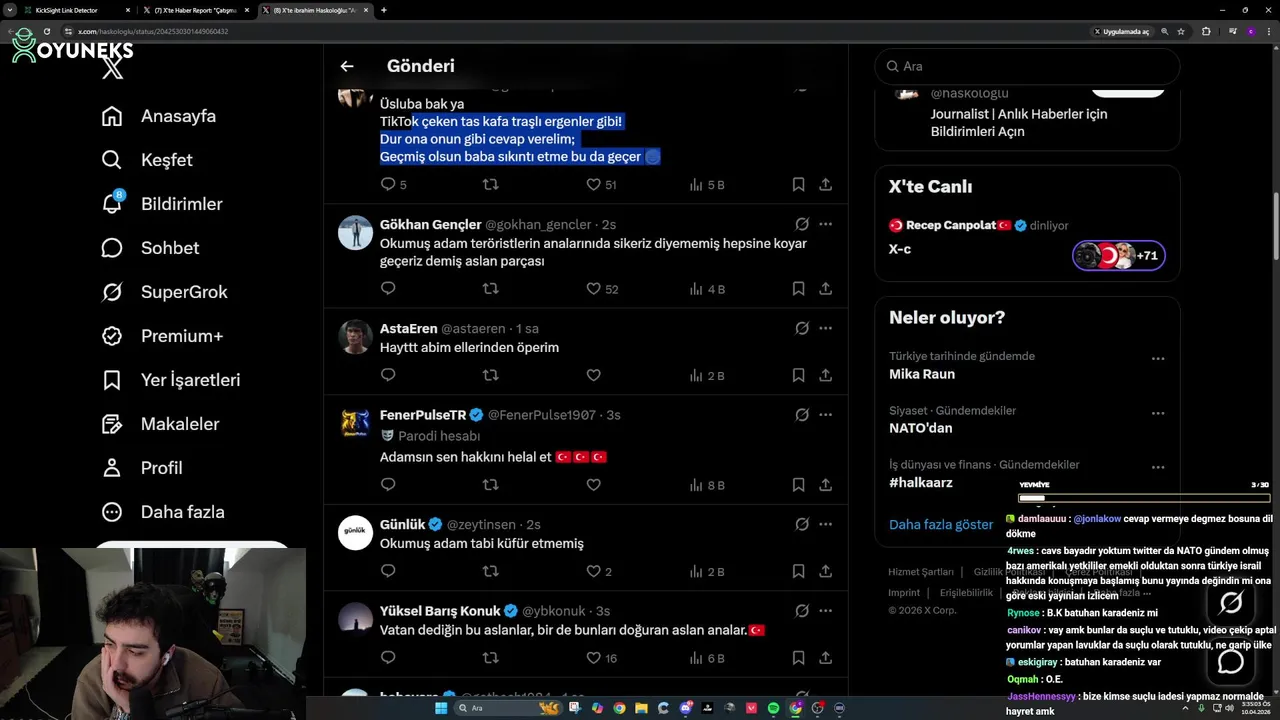Open Bildirimler notifications with badge

[x=162, y=204]
